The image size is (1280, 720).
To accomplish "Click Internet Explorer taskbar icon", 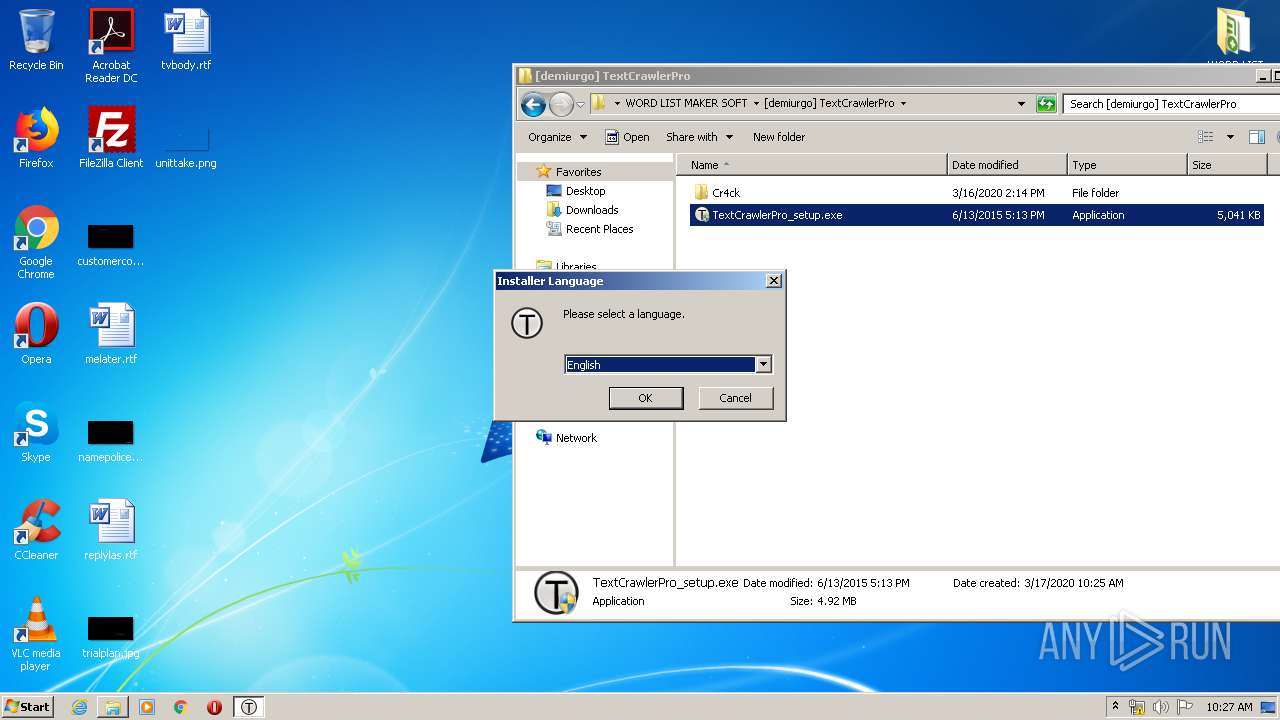I will click(79, 707).
